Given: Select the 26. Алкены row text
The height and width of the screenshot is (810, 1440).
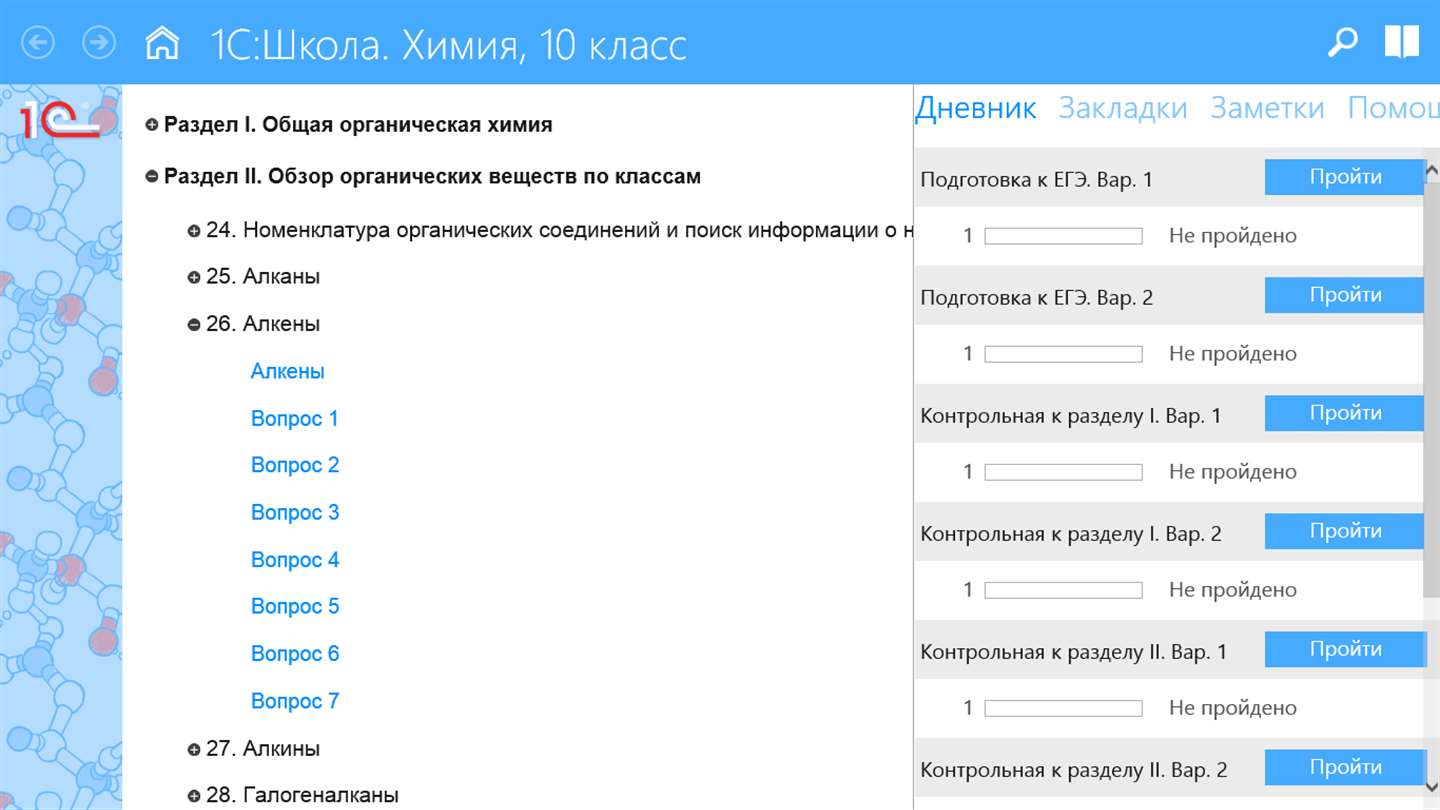Looking at the screenshot, I should 263,324.
